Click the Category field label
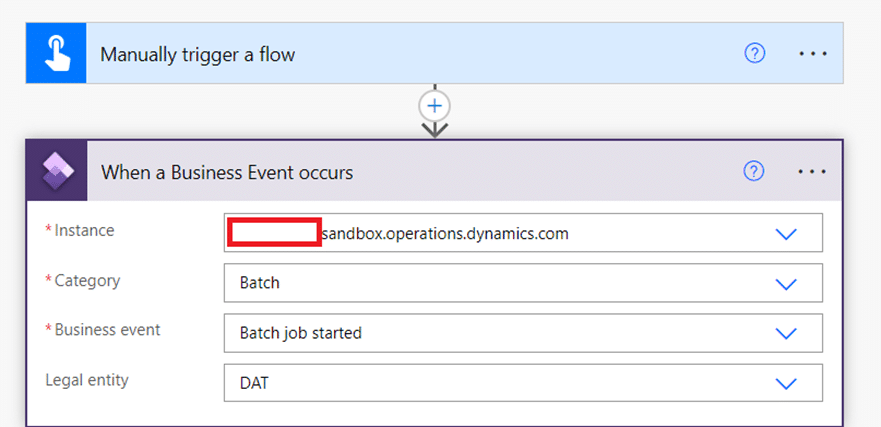The height and width of the screenshot is (427, 881). point(87,280)
